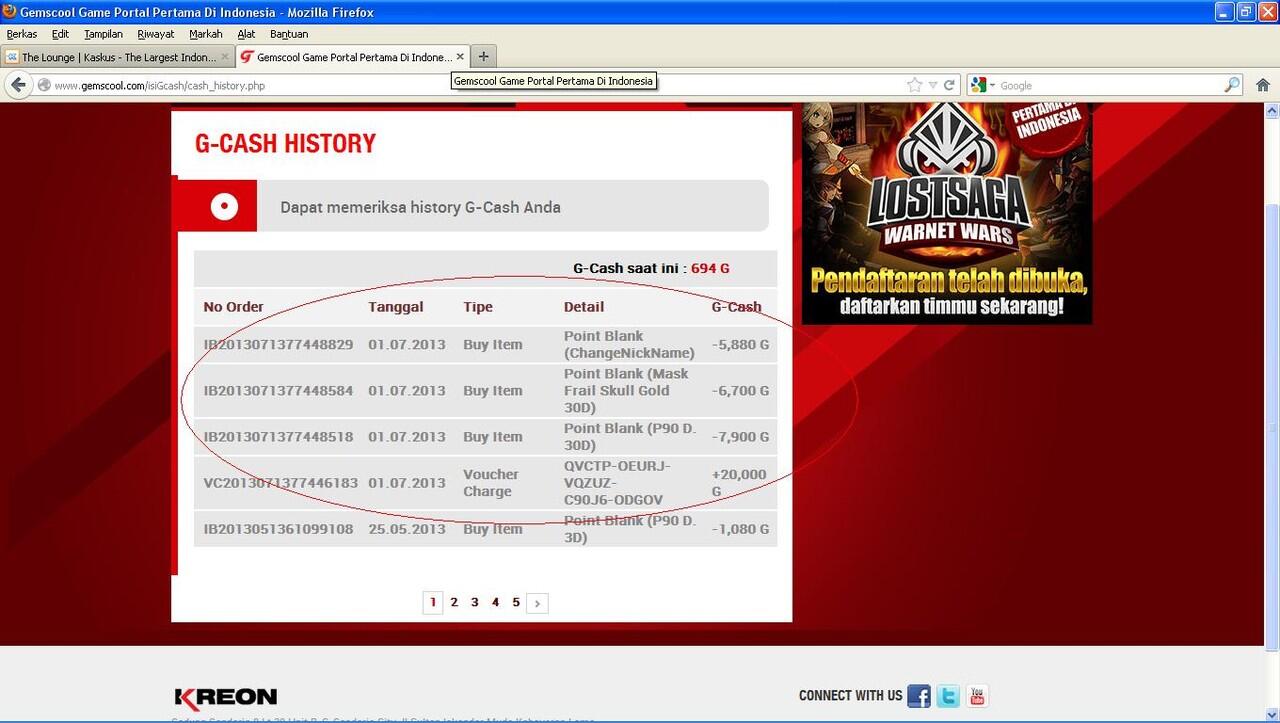
Task: Go to history page 3
Action: coord(474,602)
